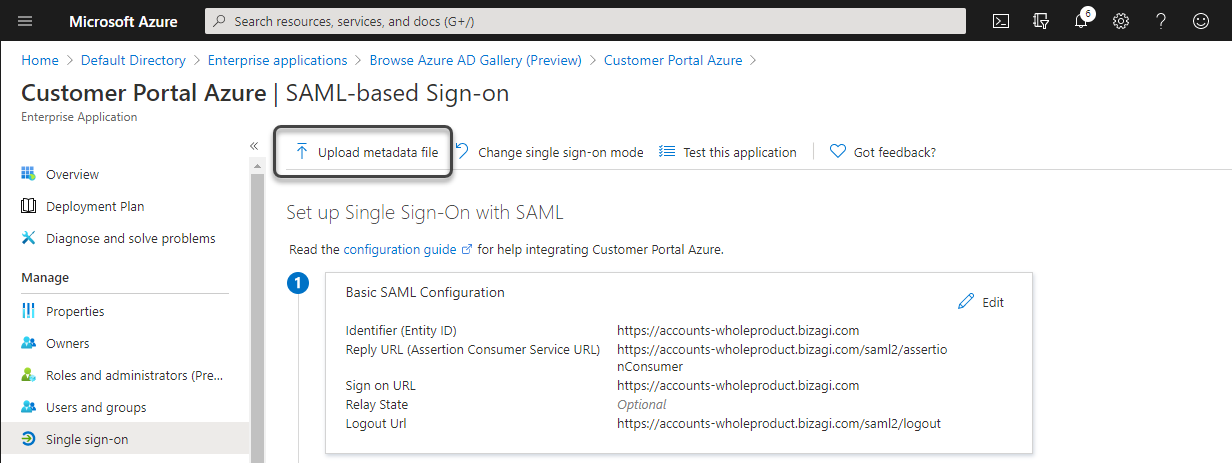The width and height of the screenshot is (1232, 463).
Task: Click the Set up Single Sign-On with SAML heading
Action: pyautogui.click(x=425, y=212)
